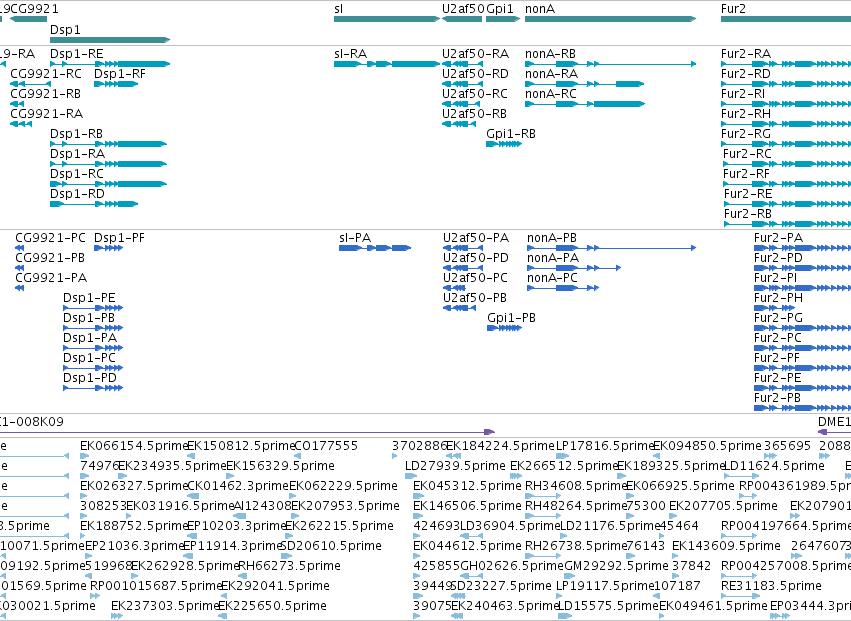
Task: Select protein CG9921-PC label
Action: 50,238
